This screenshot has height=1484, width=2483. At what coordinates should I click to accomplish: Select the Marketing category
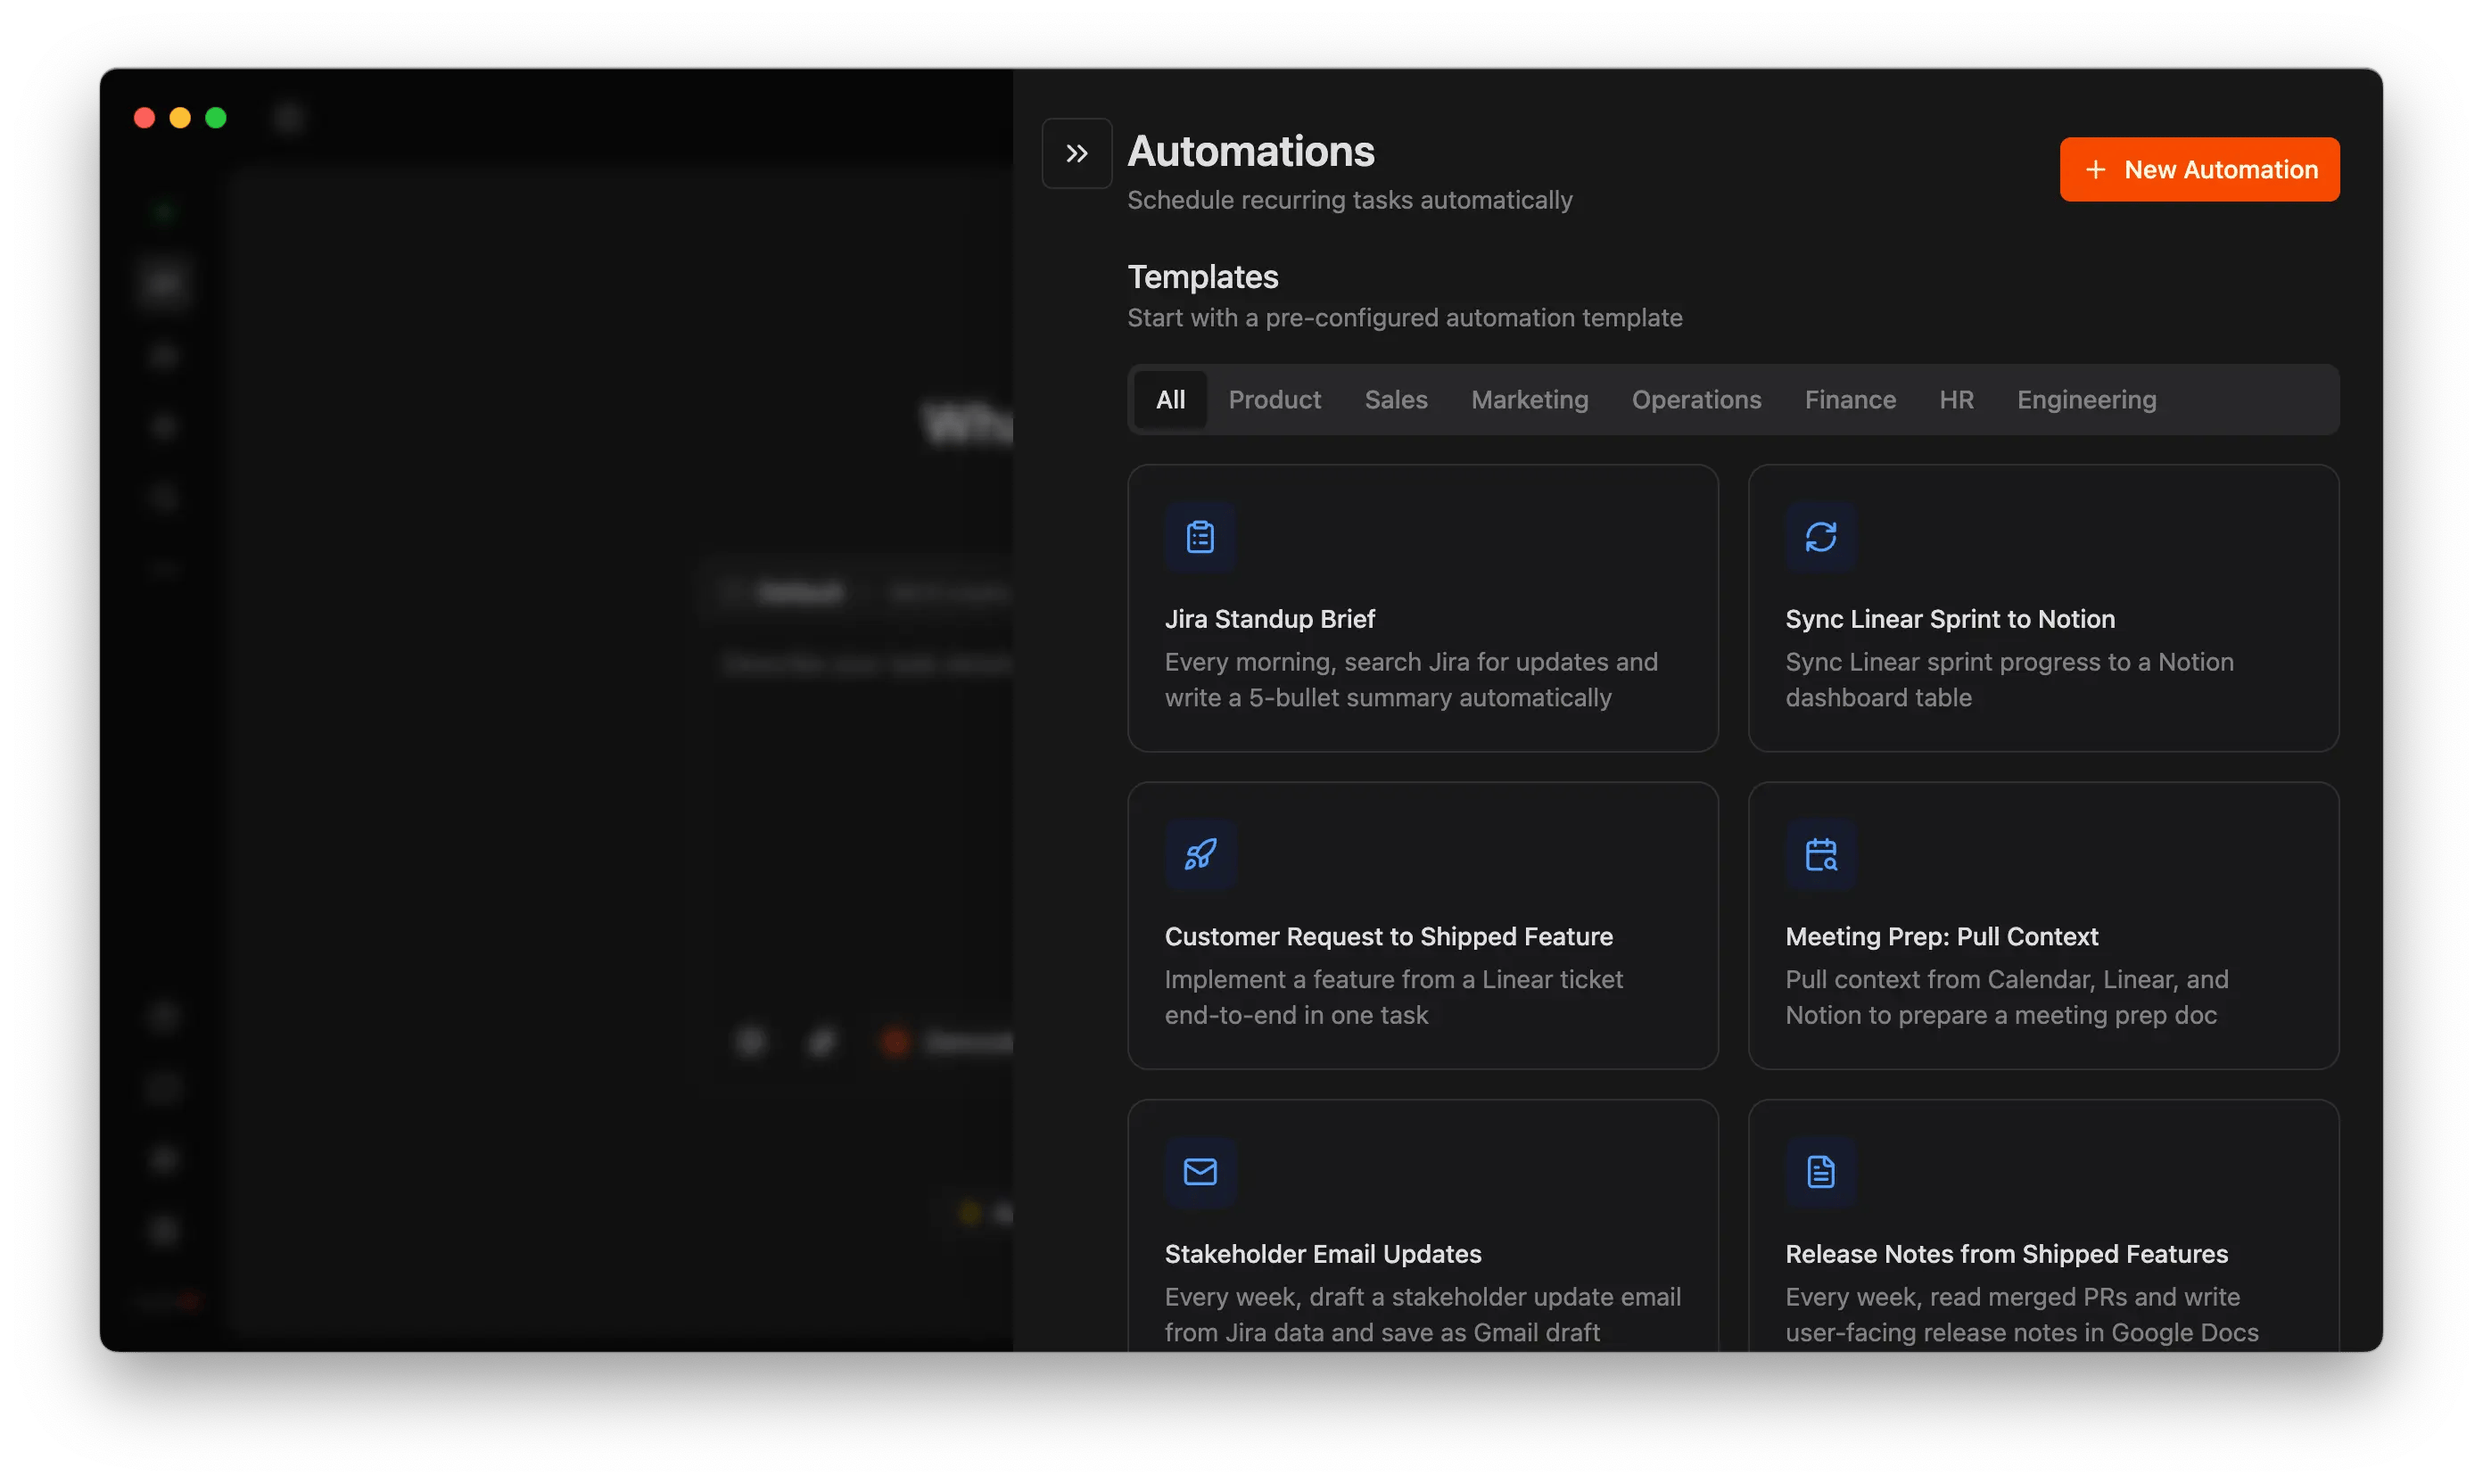pos(1530,399)
